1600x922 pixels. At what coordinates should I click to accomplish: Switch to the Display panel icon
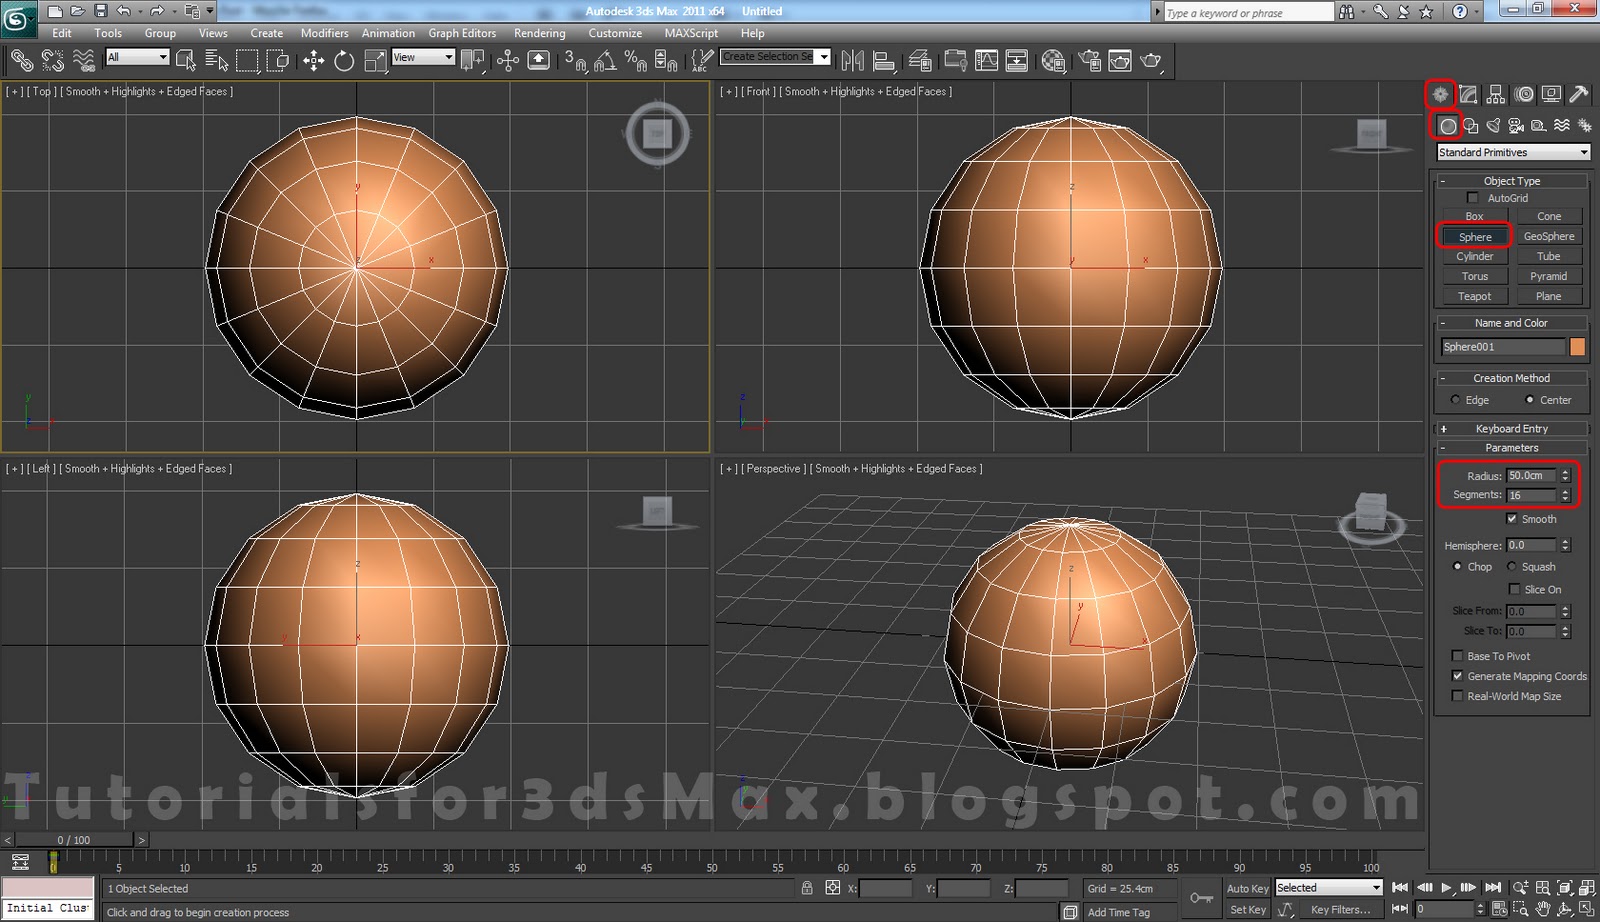click(x=1551, y=94)
